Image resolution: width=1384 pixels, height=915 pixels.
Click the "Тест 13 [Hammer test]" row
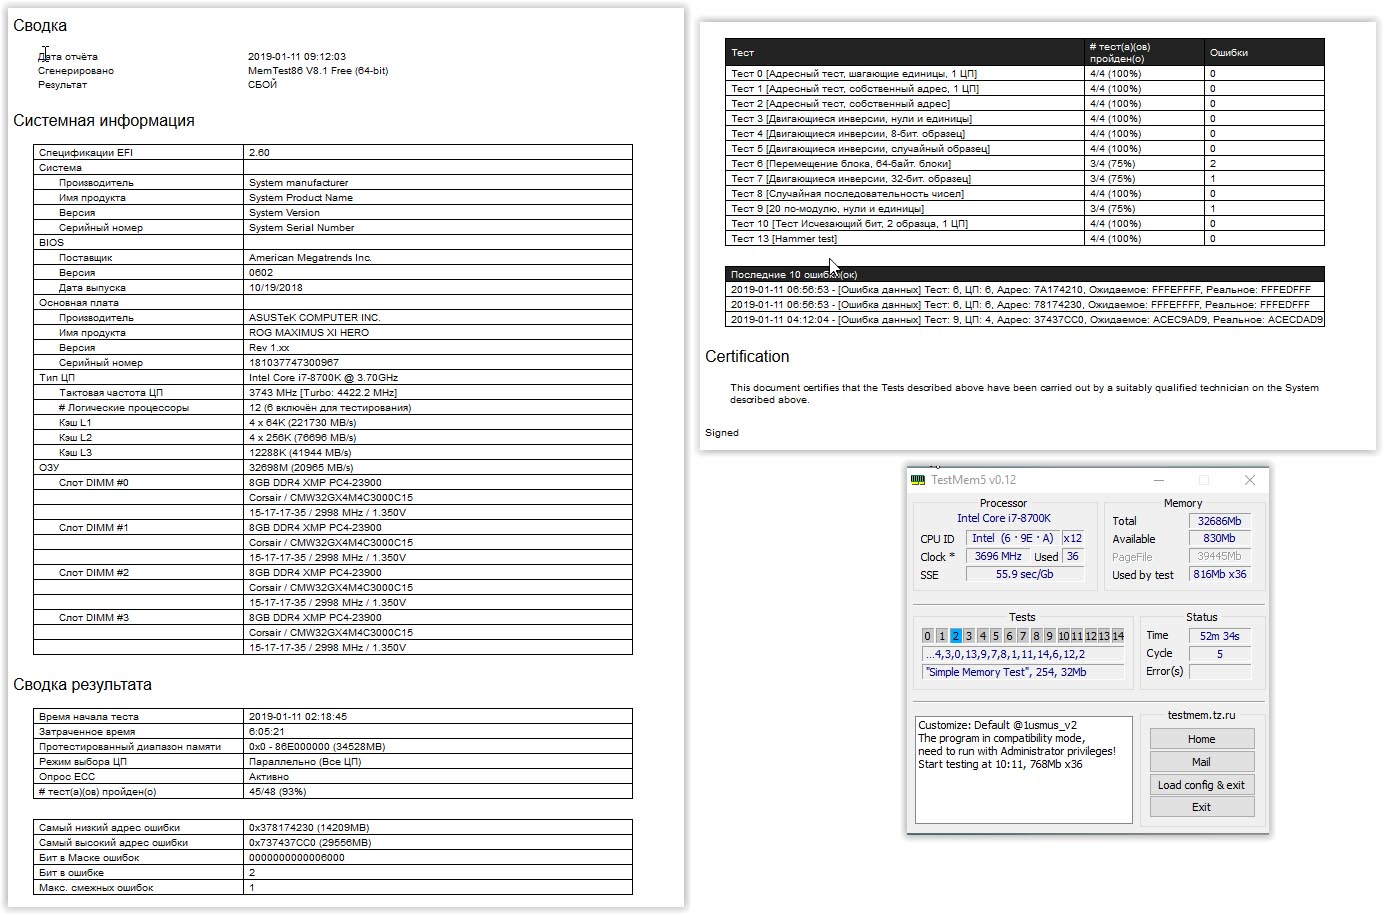(x=1025, y=239)
